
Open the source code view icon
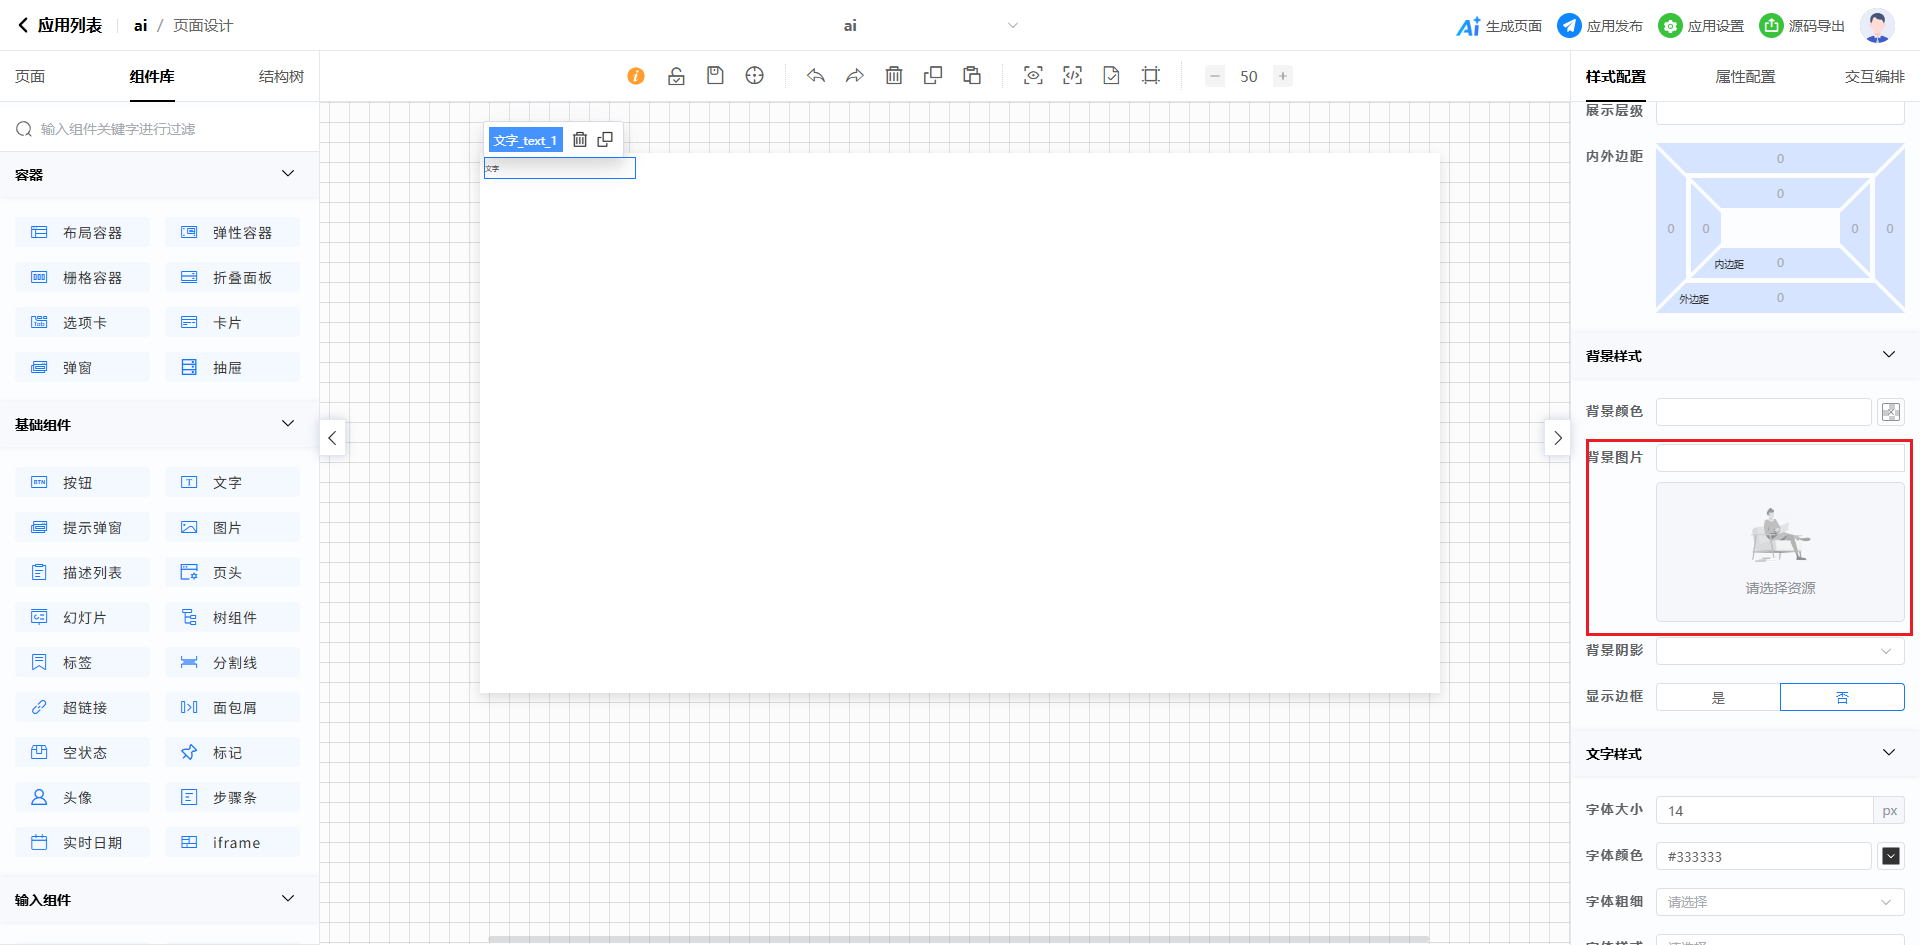[x=1072, y=76]
